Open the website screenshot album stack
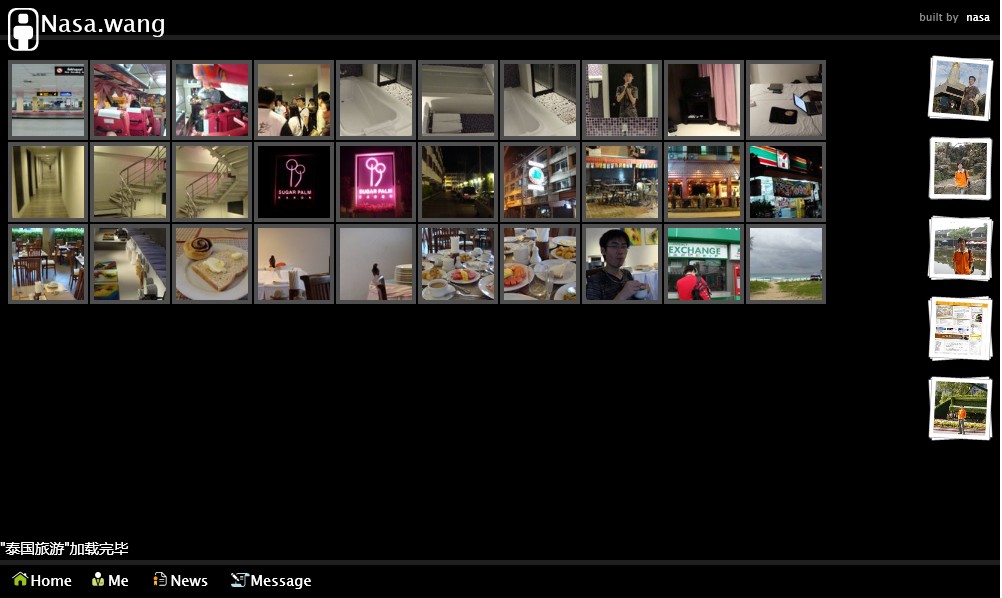The image size is (1002, 598). [960, 328]
